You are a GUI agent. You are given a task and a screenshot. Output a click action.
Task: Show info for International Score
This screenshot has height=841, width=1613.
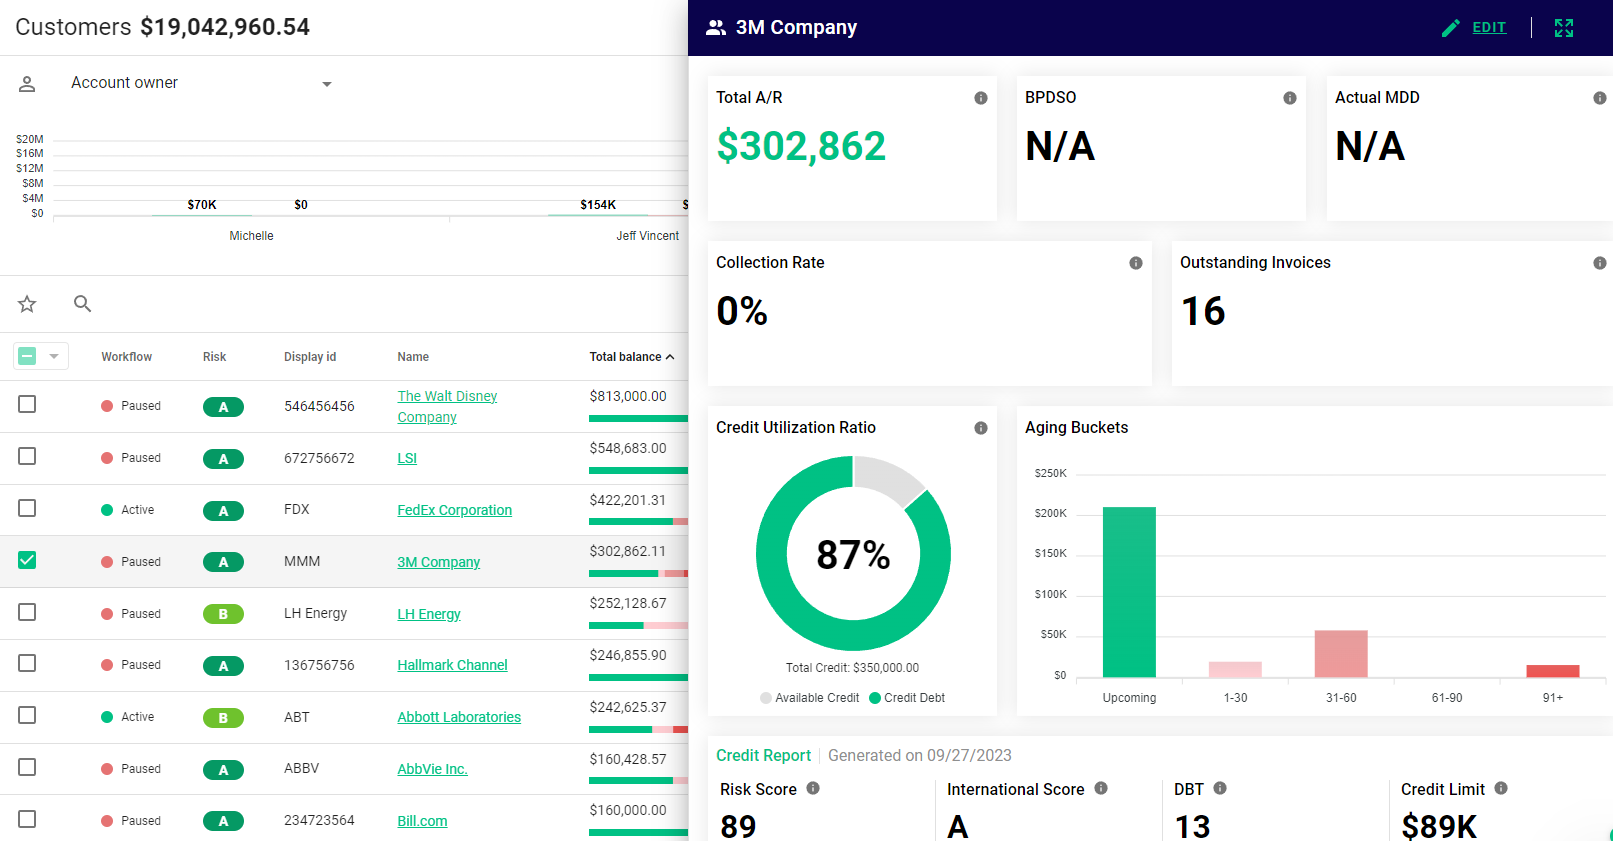pyautogui.click(x=1101, y=788)
